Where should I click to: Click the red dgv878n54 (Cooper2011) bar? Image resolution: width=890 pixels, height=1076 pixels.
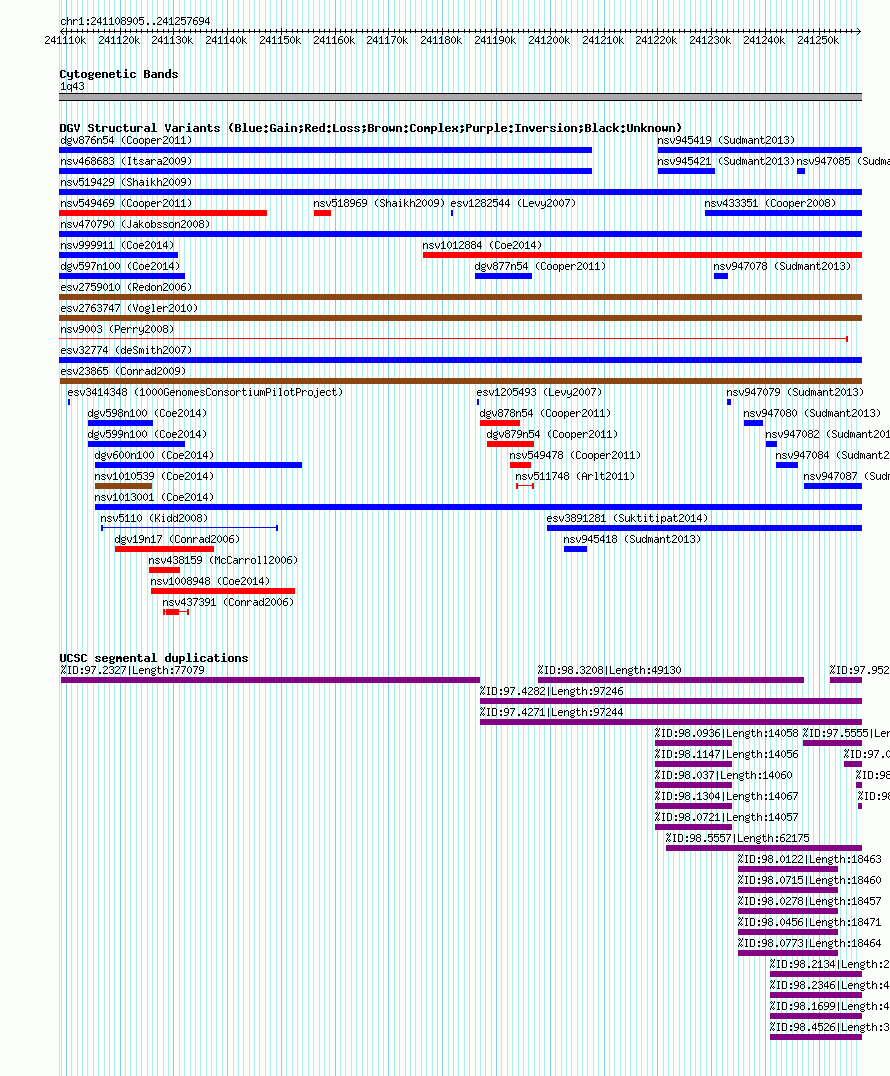[x=500, y=423]
